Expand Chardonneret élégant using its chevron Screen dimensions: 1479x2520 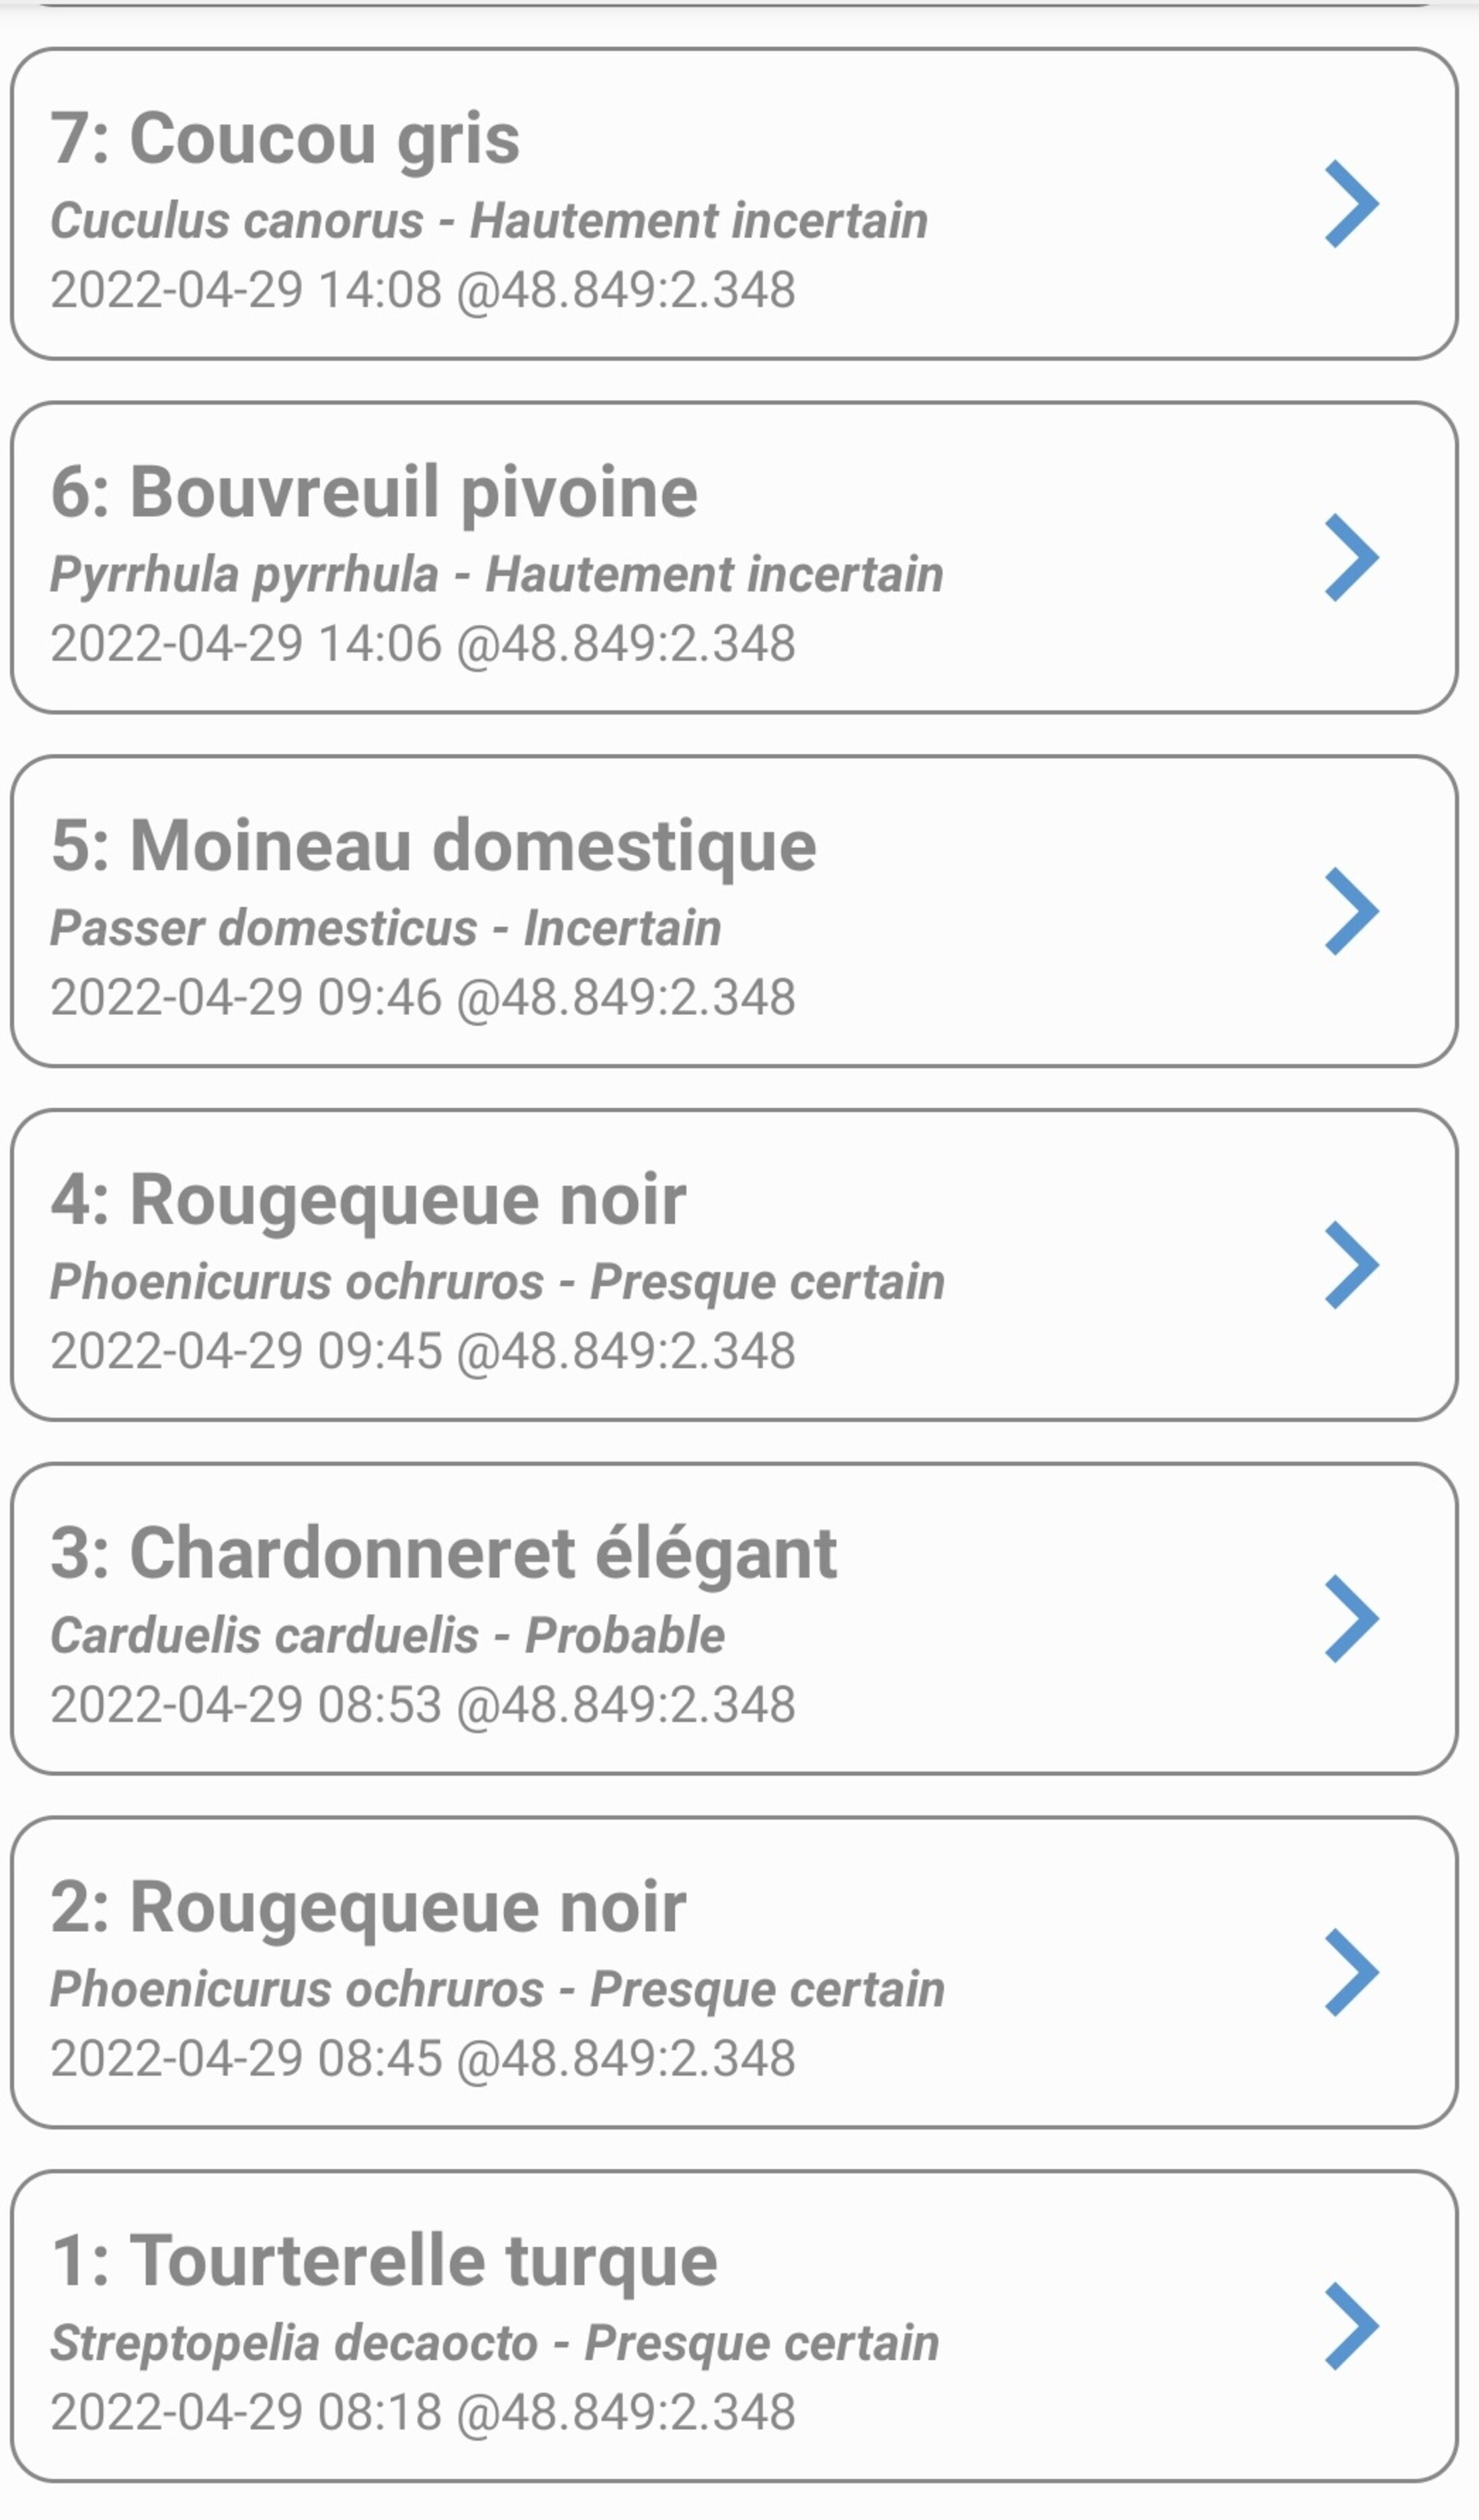[x=1351, y=1619]
